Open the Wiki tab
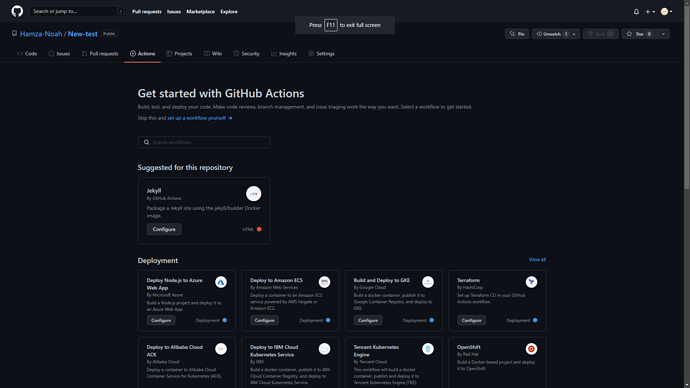 (213, 54)
